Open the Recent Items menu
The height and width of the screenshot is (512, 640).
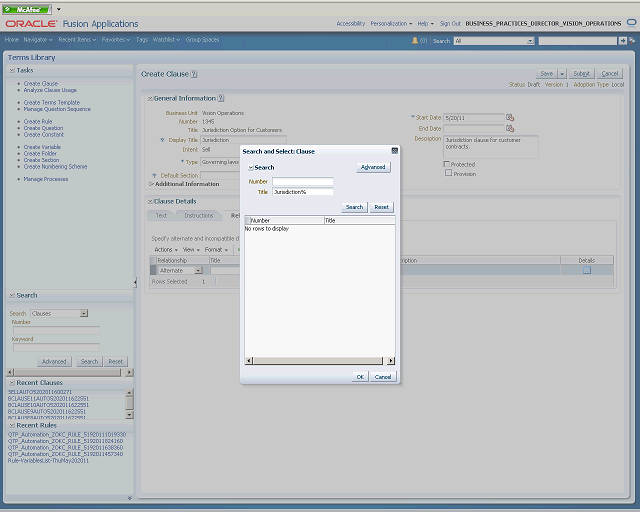point(77,40)
